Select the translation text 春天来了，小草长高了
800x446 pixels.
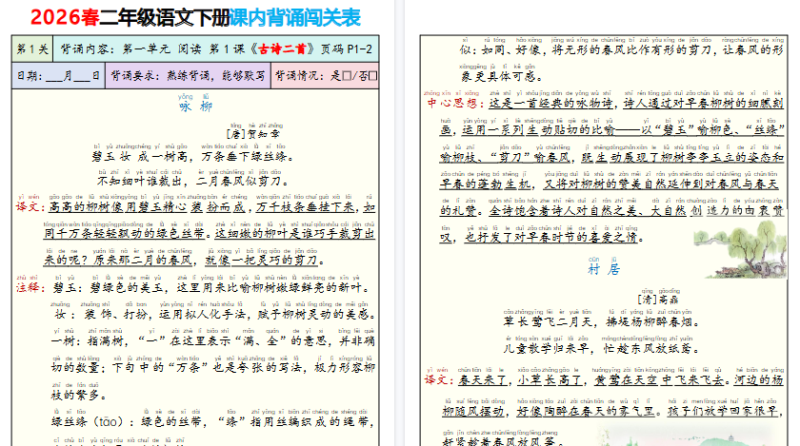[x=520, y=380]
